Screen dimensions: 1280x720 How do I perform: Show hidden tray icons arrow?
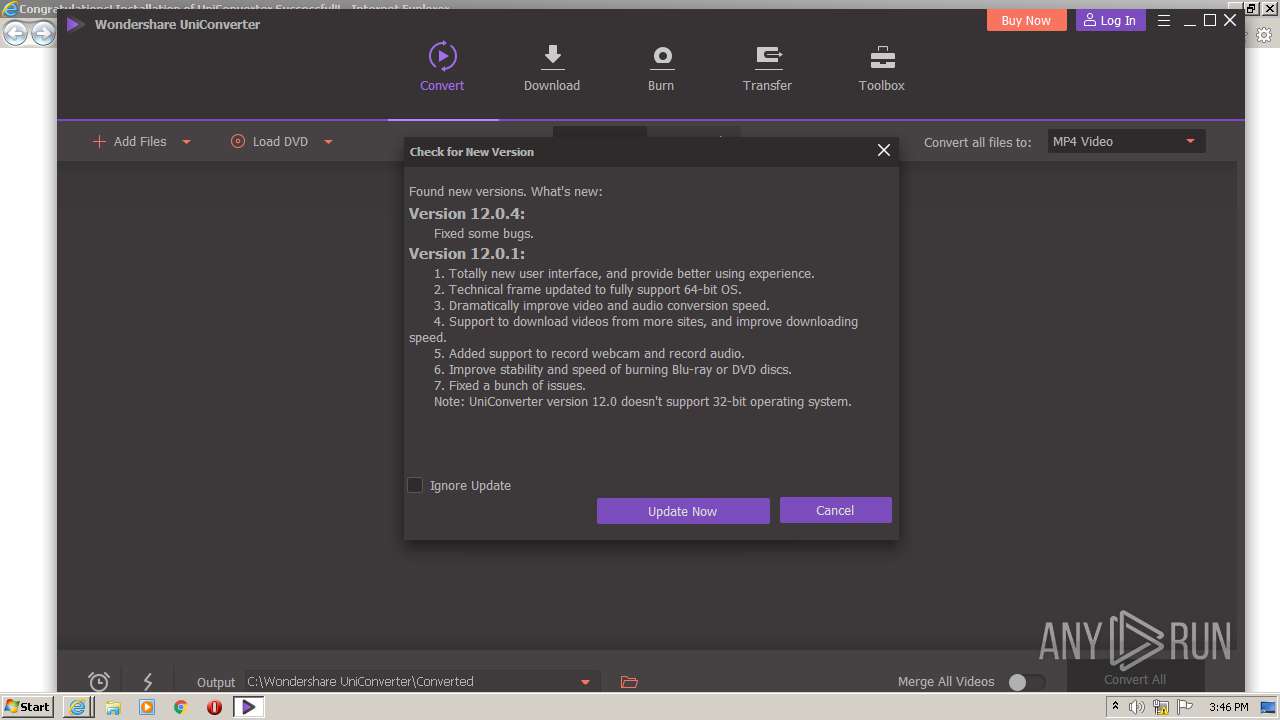(x=1115, y=707)
